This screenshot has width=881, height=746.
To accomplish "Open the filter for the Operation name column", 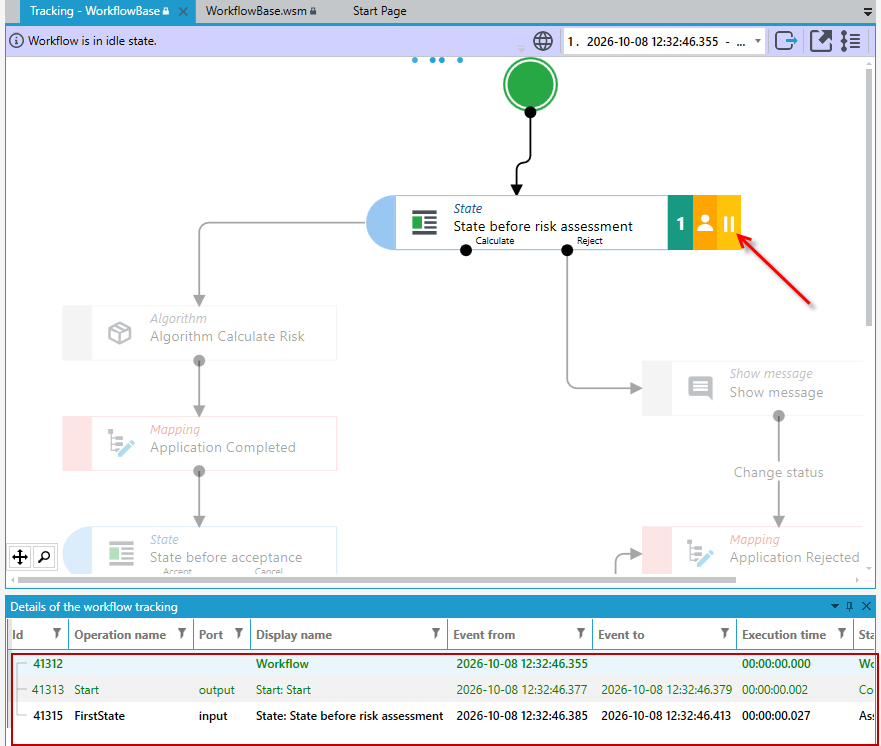I will (x=181, y=634).
